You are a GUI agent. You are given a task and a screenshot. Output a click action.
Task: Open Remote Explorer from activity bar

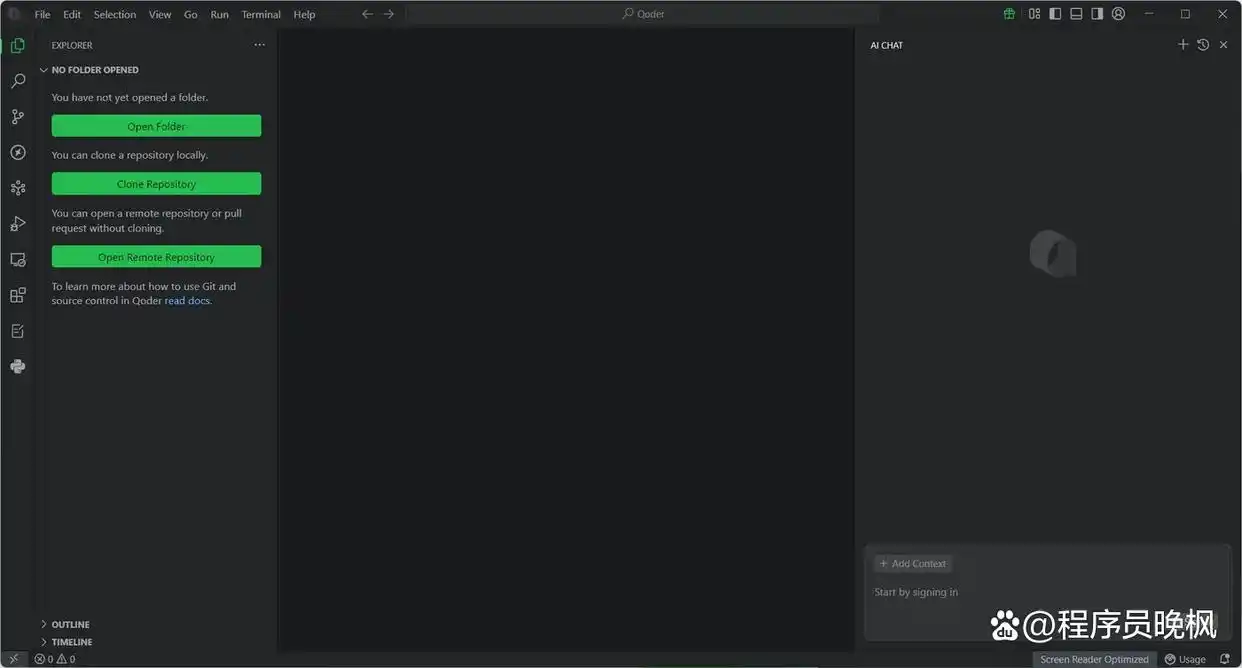click(17, 260)
